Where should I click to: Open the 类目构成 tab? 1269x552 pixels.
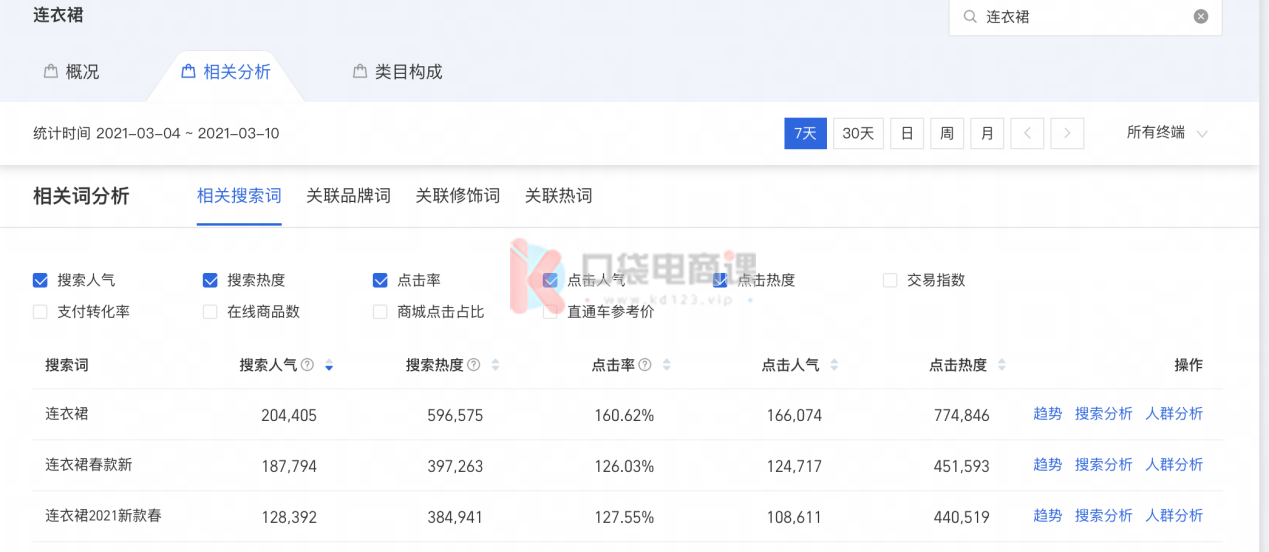[397, 72]
